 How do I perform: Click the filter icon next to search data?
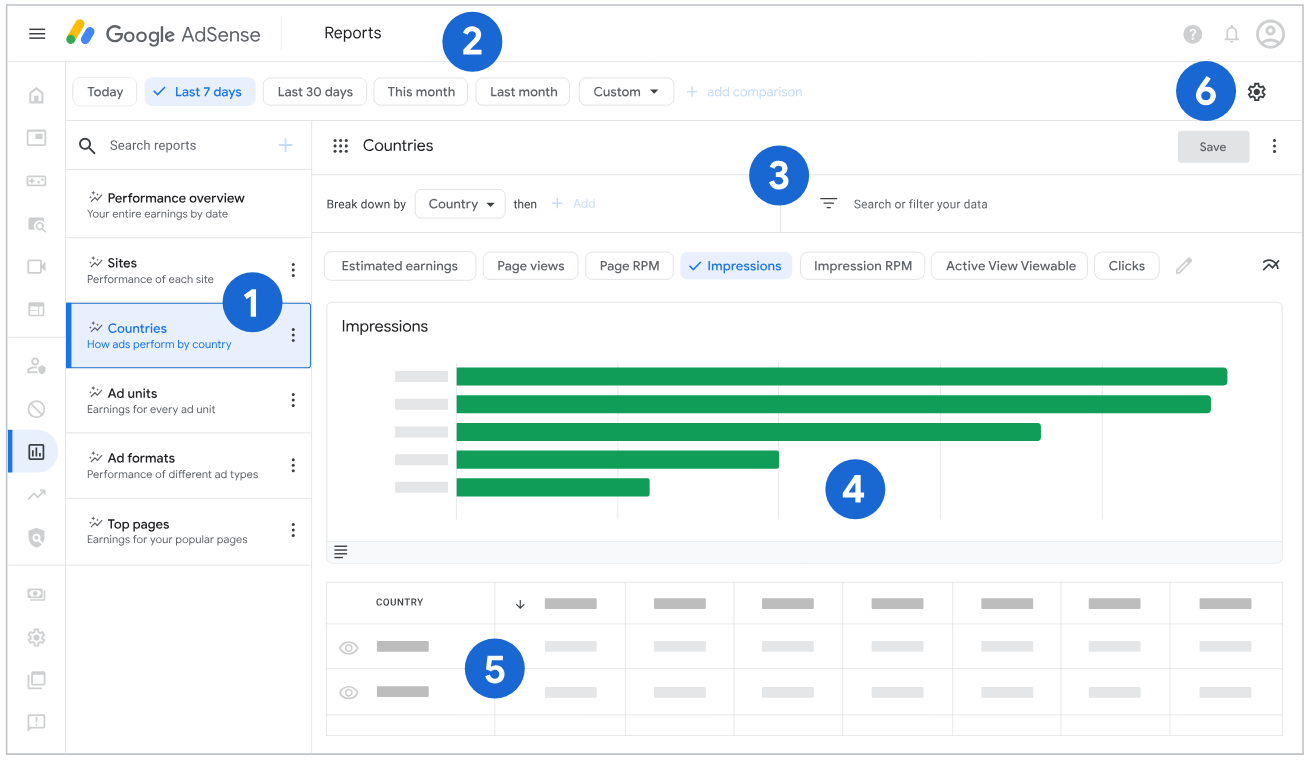(828, 203)
